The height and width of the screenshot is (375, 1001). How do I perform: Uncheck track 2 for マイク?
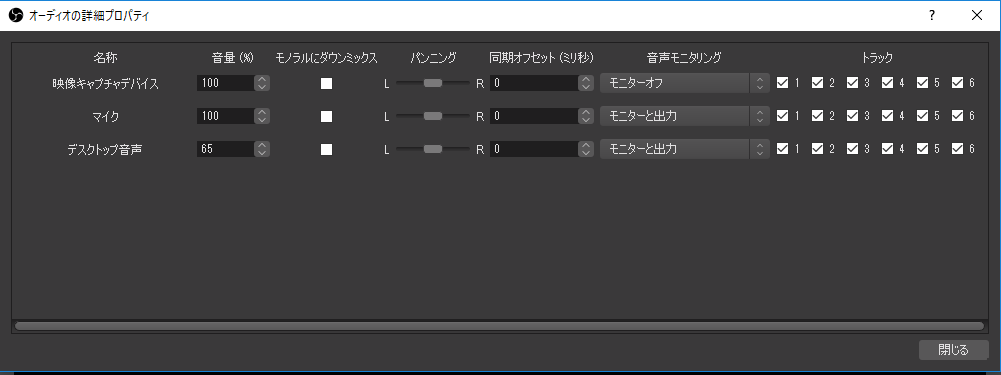[817, 116]
